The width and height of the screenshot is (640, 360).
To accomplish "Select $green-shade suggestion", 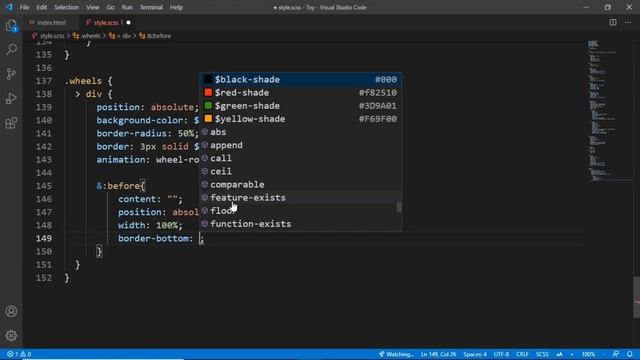I will pos(300,106).
